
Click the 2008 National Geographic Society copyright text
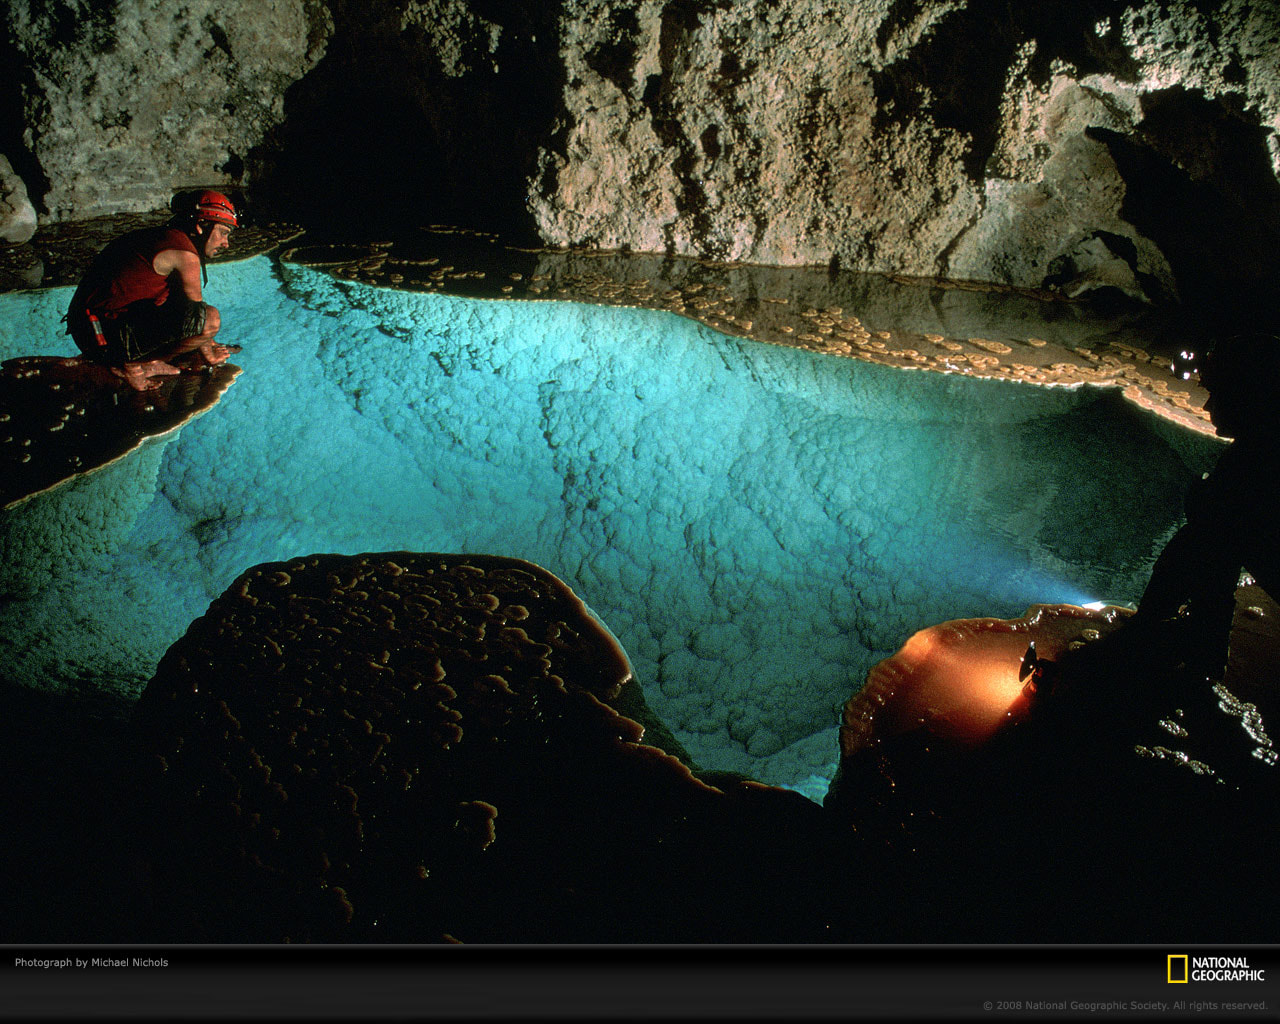(x=1124, y=1005)
